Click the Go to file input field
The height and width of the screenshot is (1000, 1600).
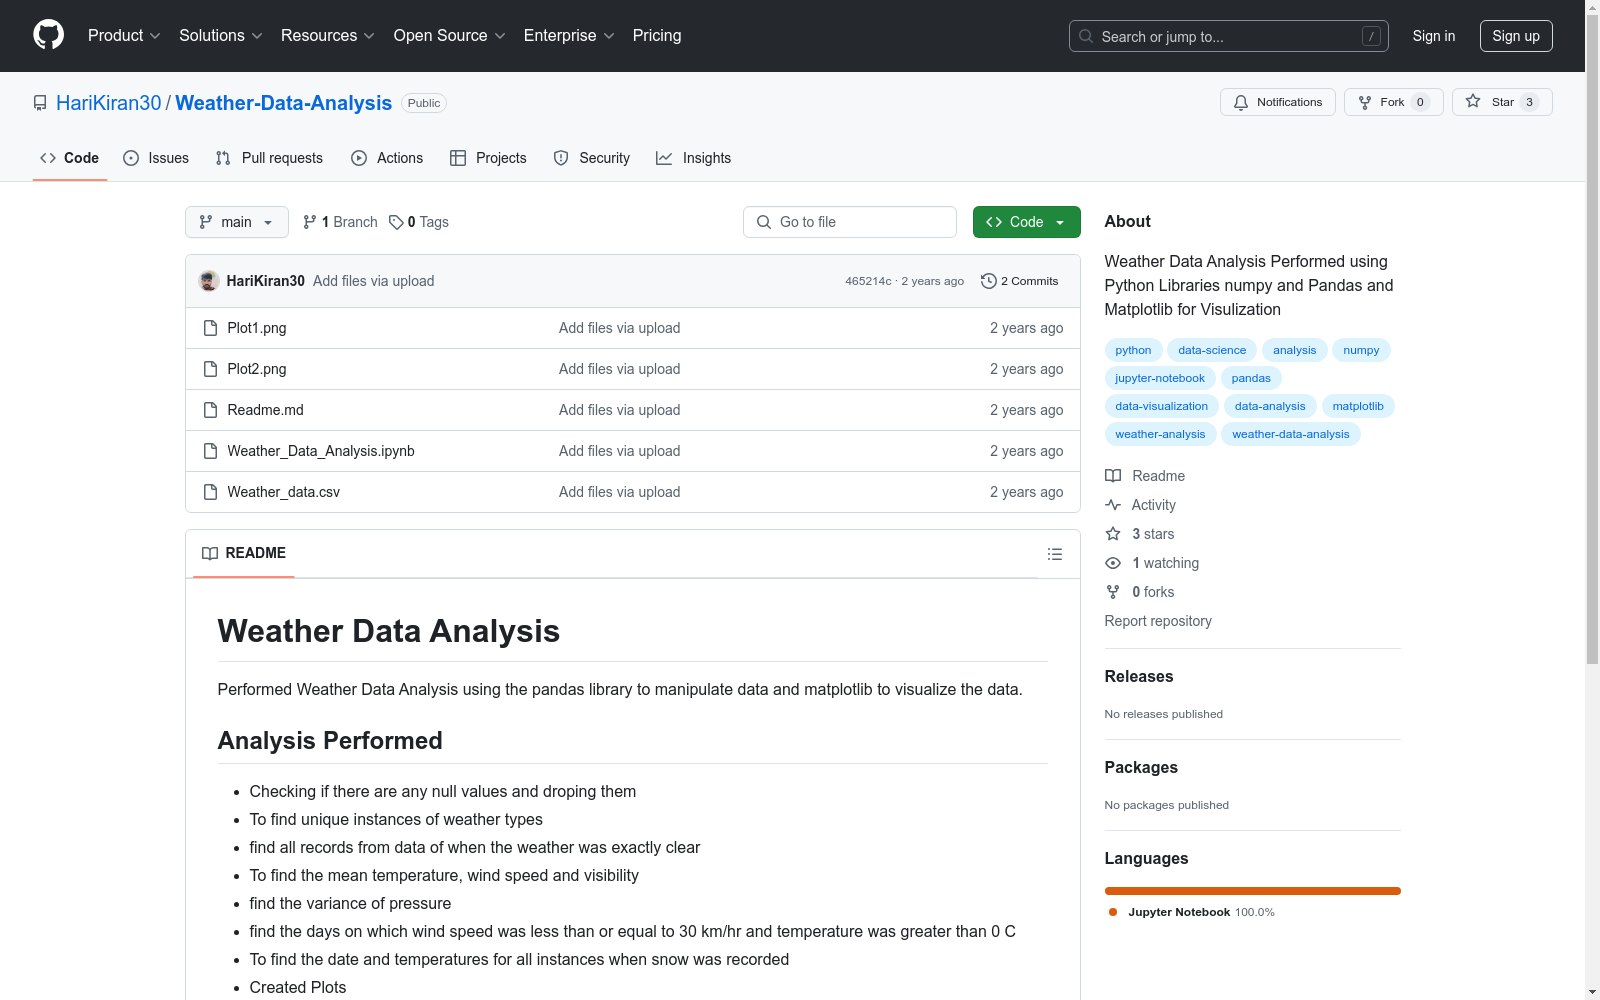click(x=850, y=222)
